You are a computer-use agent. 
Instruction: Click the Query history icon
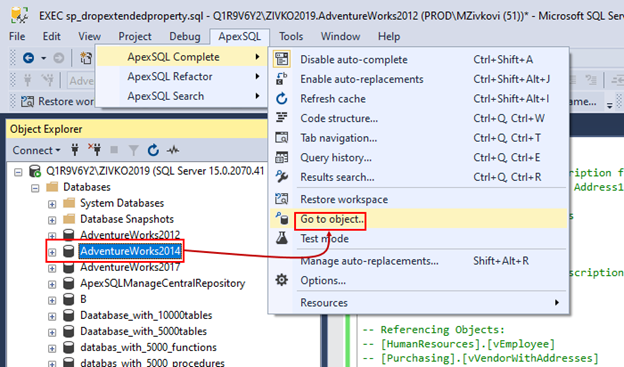tap(282, 157)
